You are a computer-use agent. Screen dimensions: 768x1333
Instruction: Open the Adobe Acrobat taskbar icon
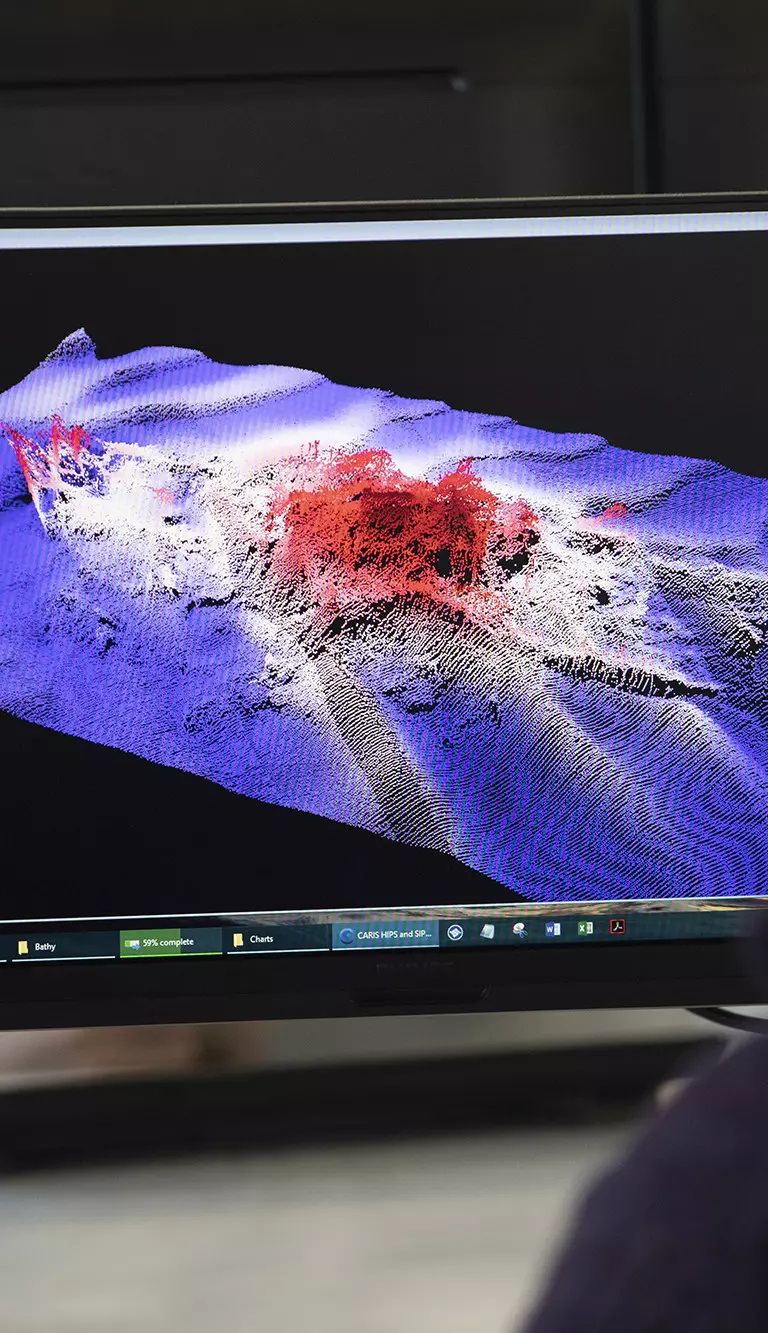pyautogui.click(x=618, y=927)
